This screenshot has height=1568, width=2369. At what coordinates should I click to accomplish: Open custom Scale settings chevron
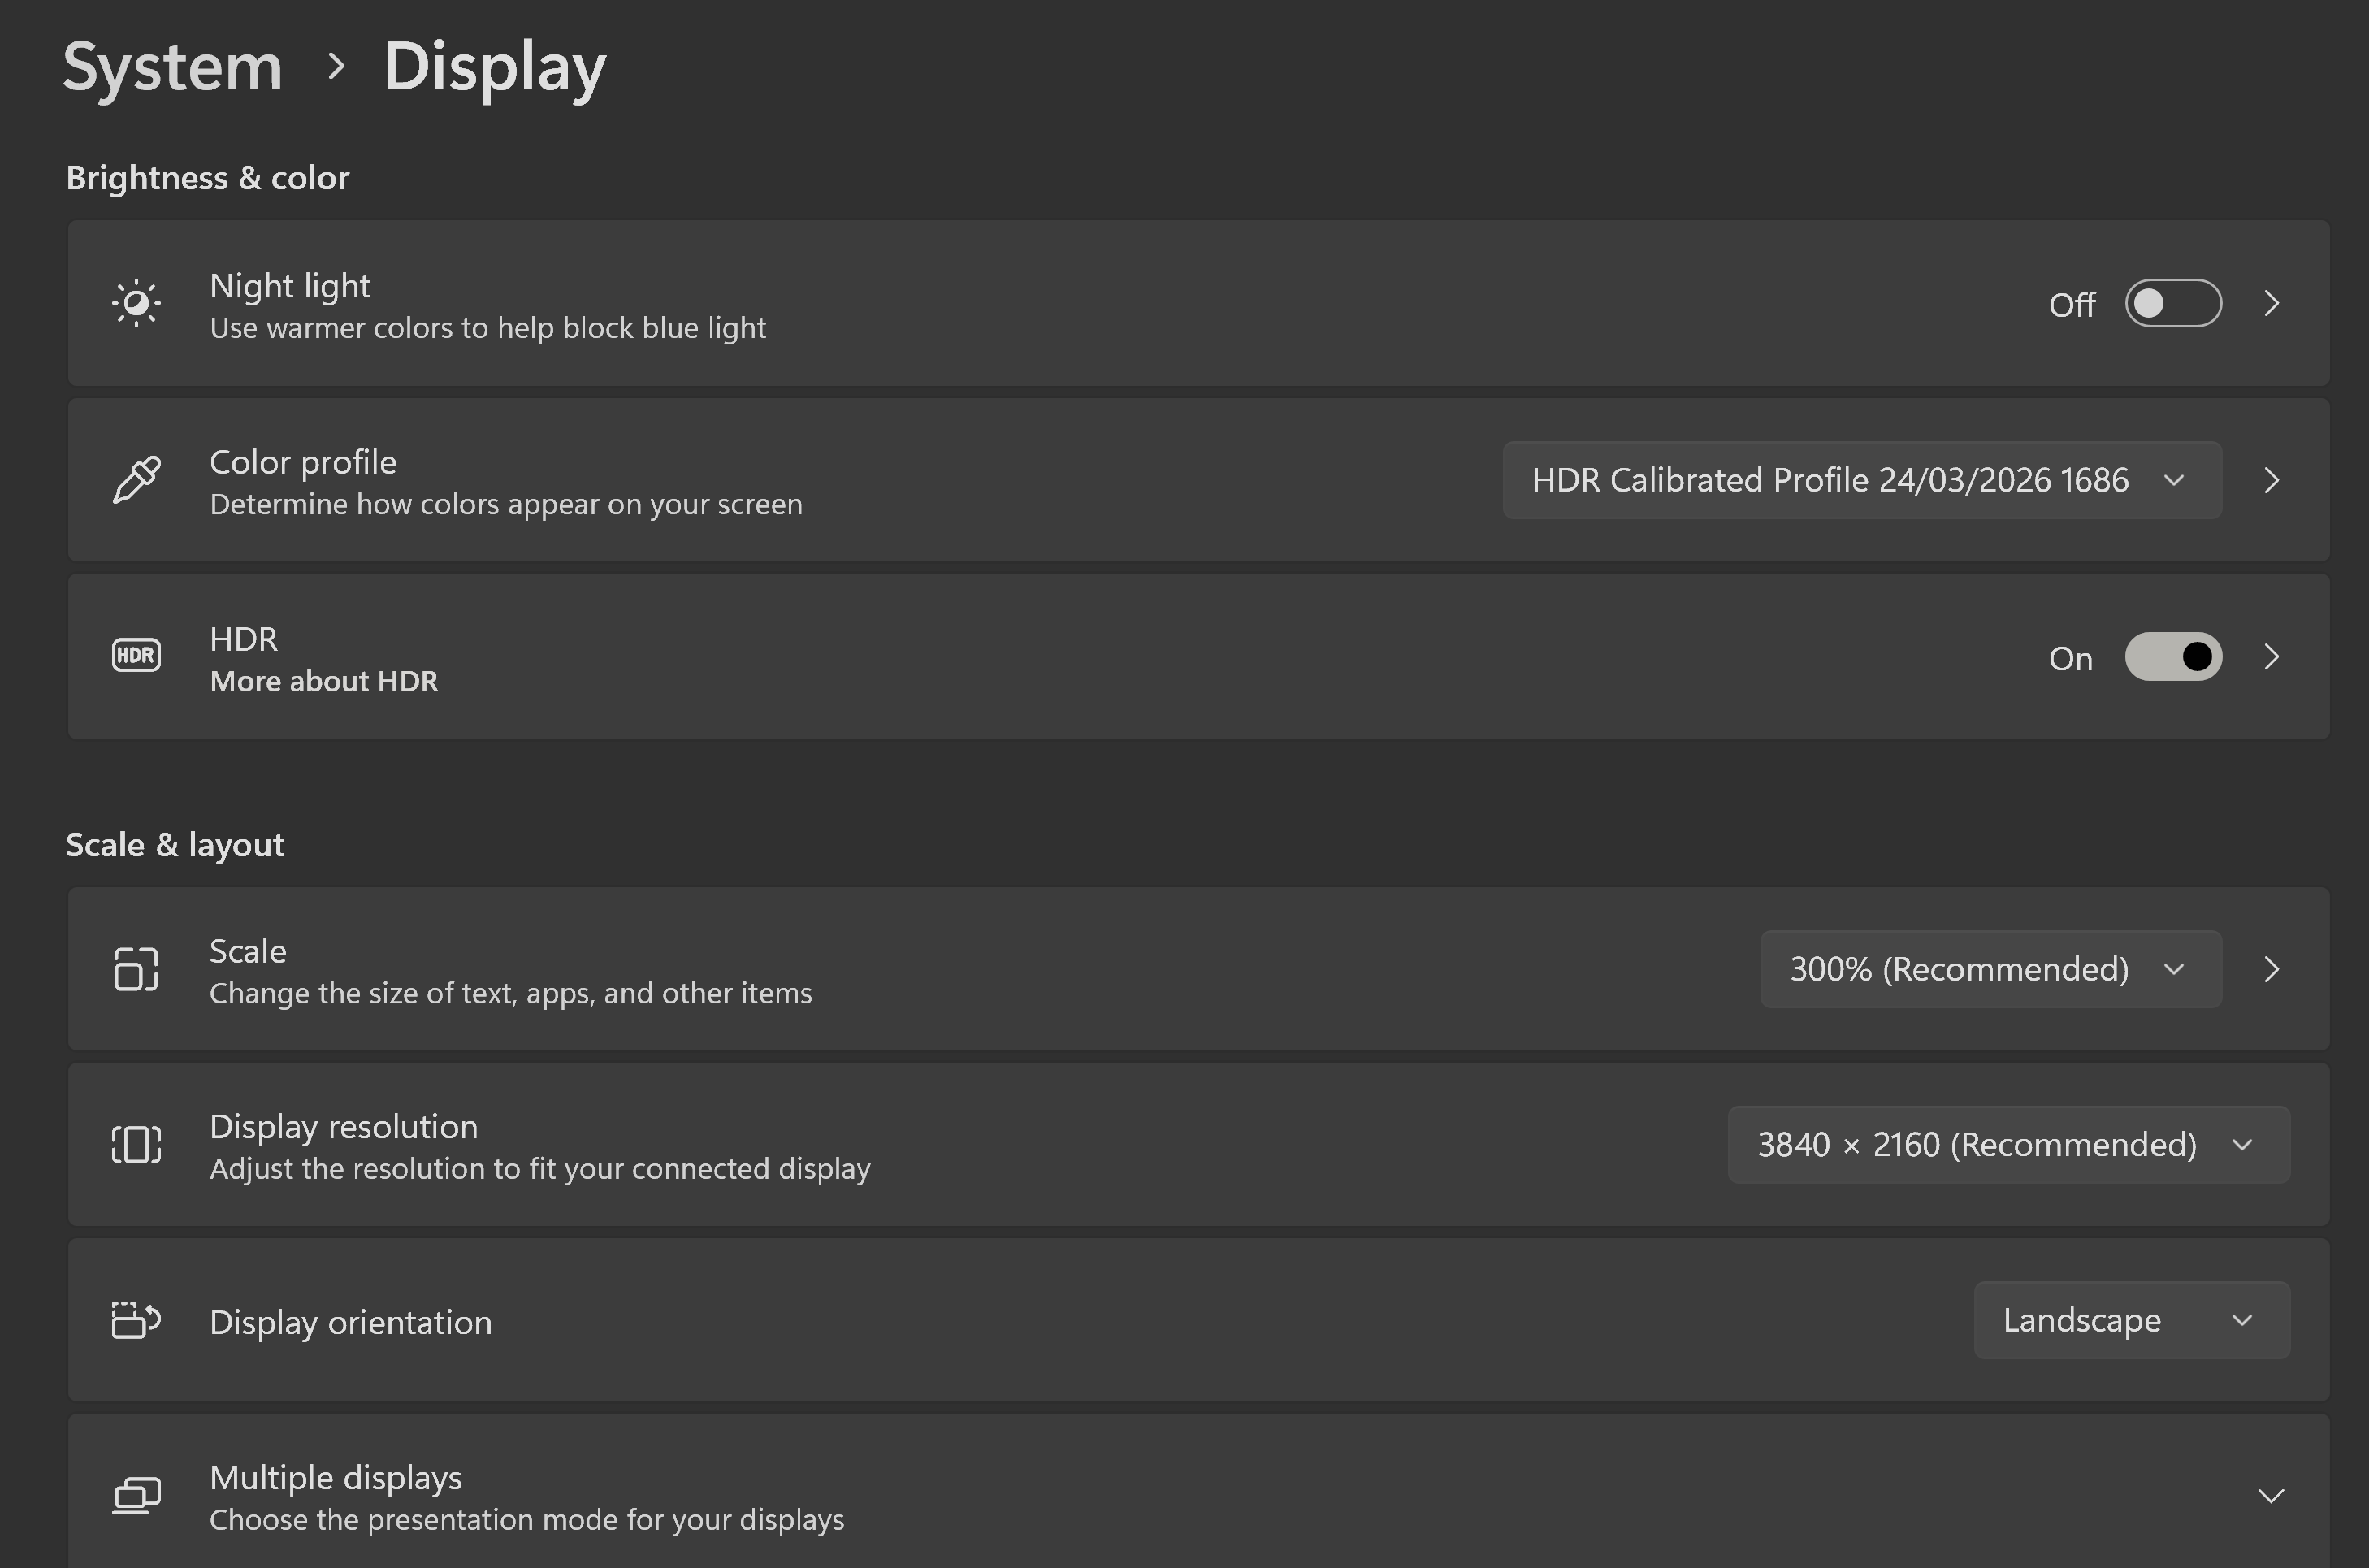(2271, 969)
